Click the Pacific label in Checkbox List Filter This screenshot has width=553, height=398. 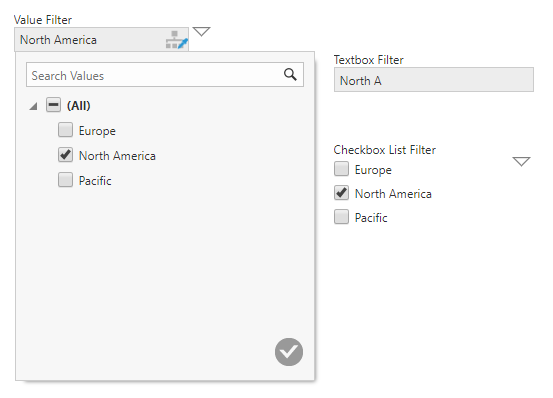click(371, 218)
